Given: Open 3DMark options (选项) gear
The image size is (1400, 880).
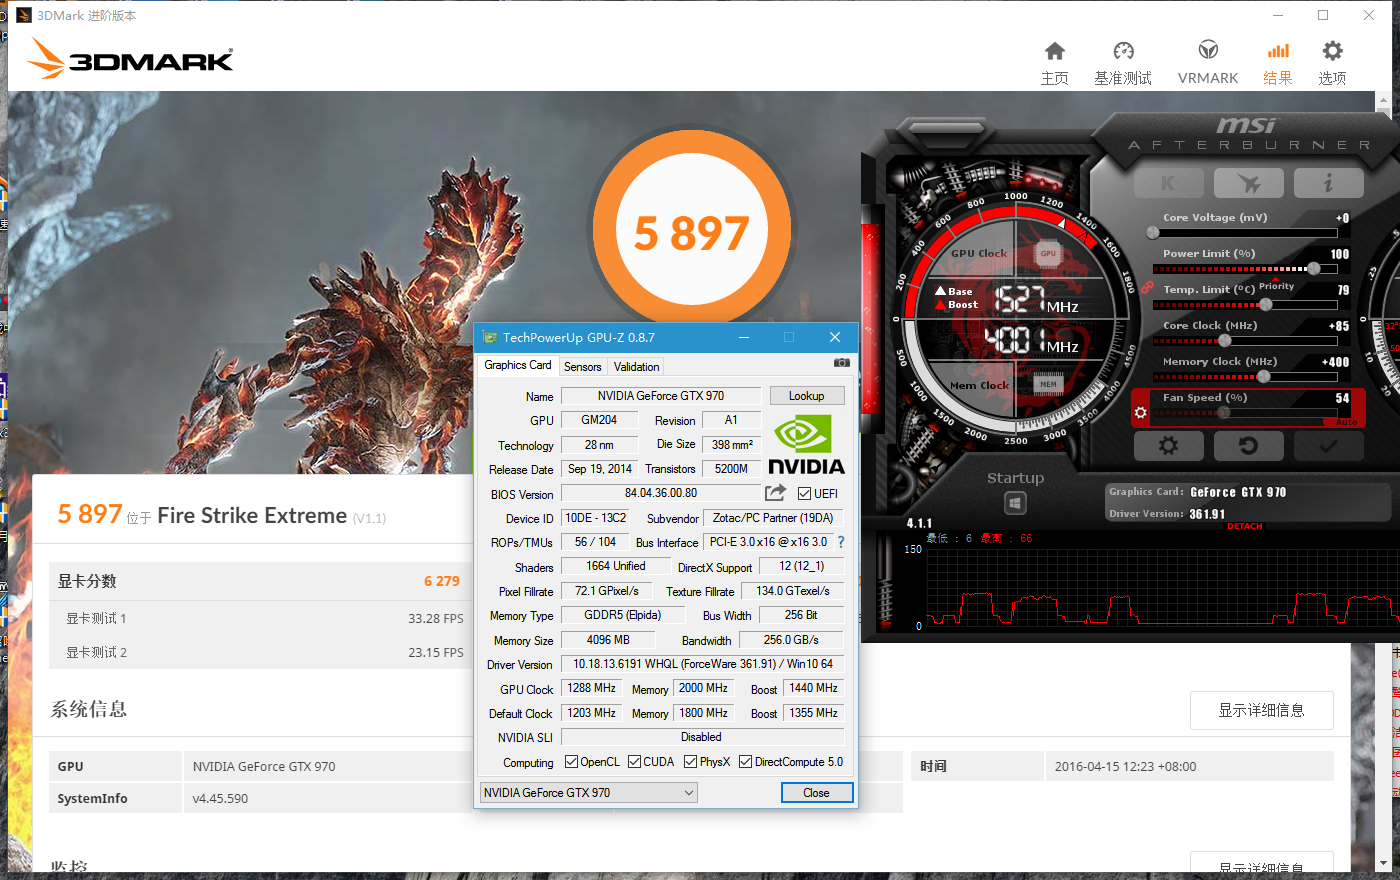Looking at the screenshot, I should 1332,63.
